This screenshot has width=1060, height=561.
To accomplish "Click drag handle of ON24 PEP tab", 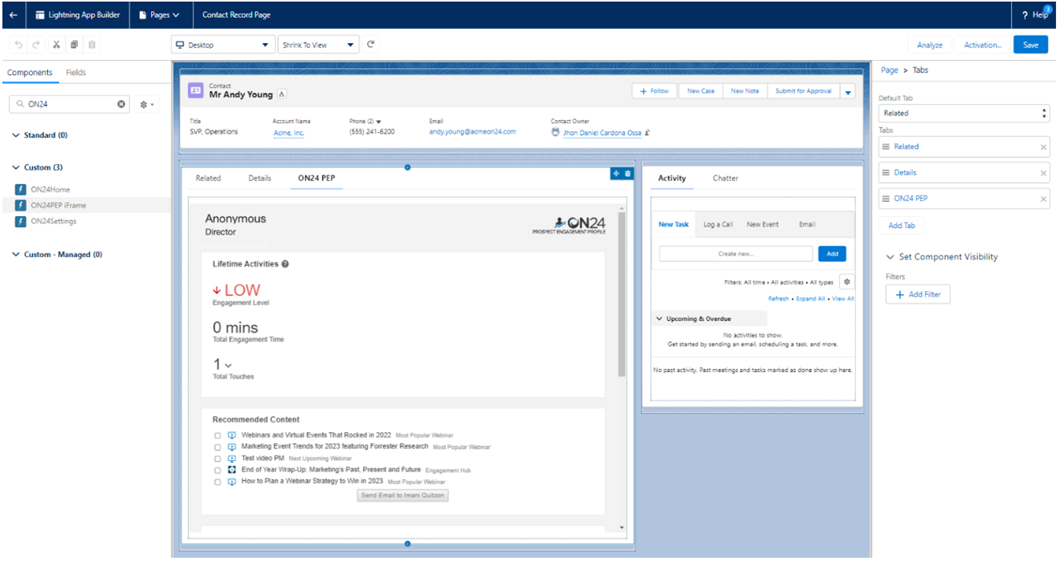I will pos(886,199).
